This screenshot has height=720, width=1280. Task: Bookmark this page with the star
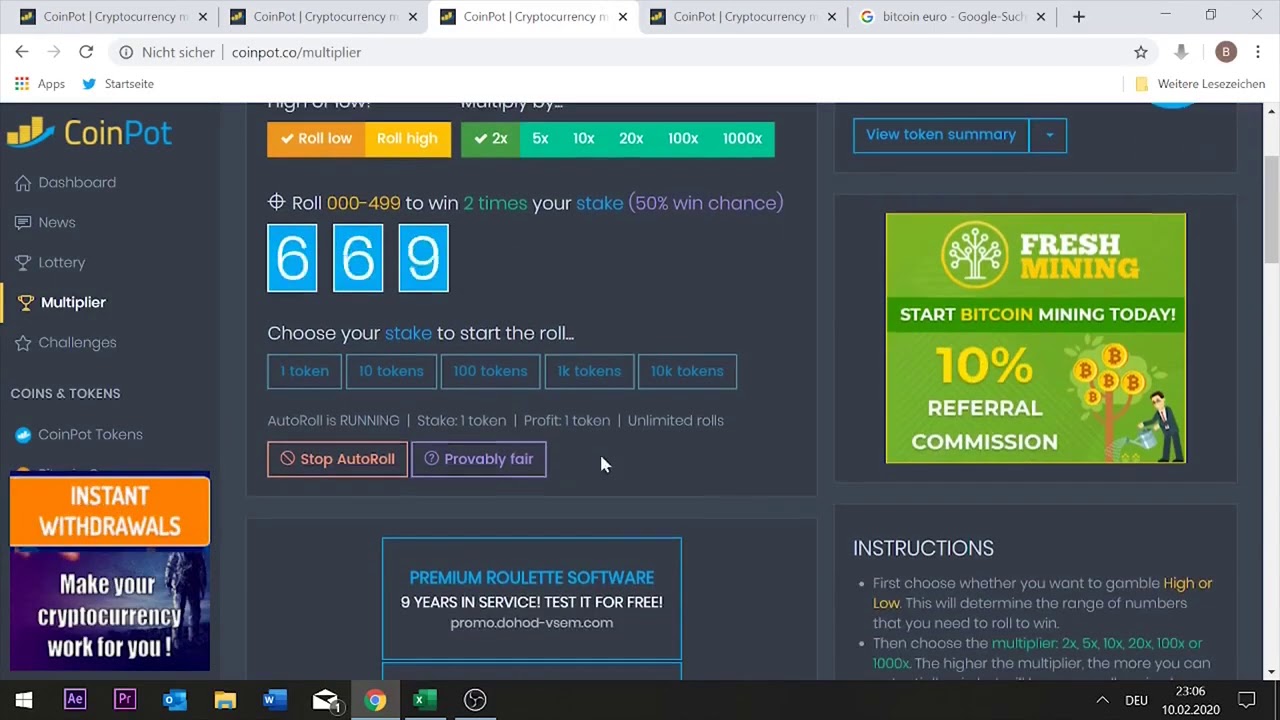[x=1141, y=52]
